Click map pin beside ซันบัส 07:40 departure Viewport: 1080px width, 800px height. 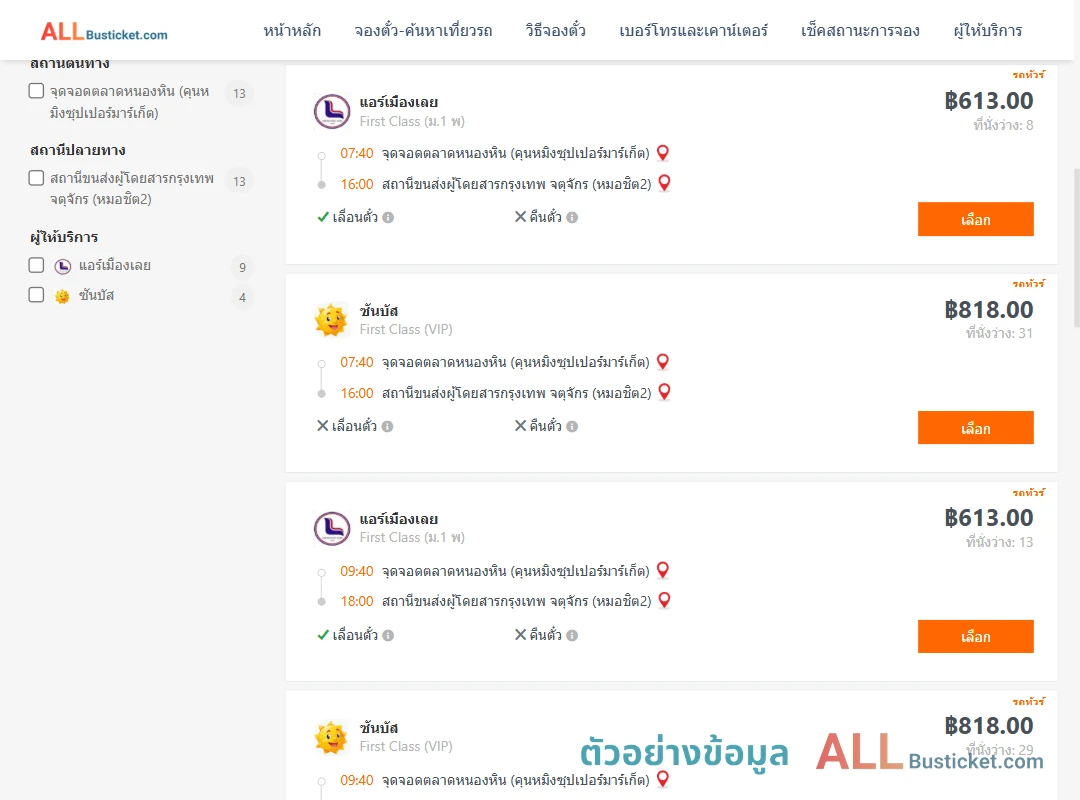click(663, 362)
